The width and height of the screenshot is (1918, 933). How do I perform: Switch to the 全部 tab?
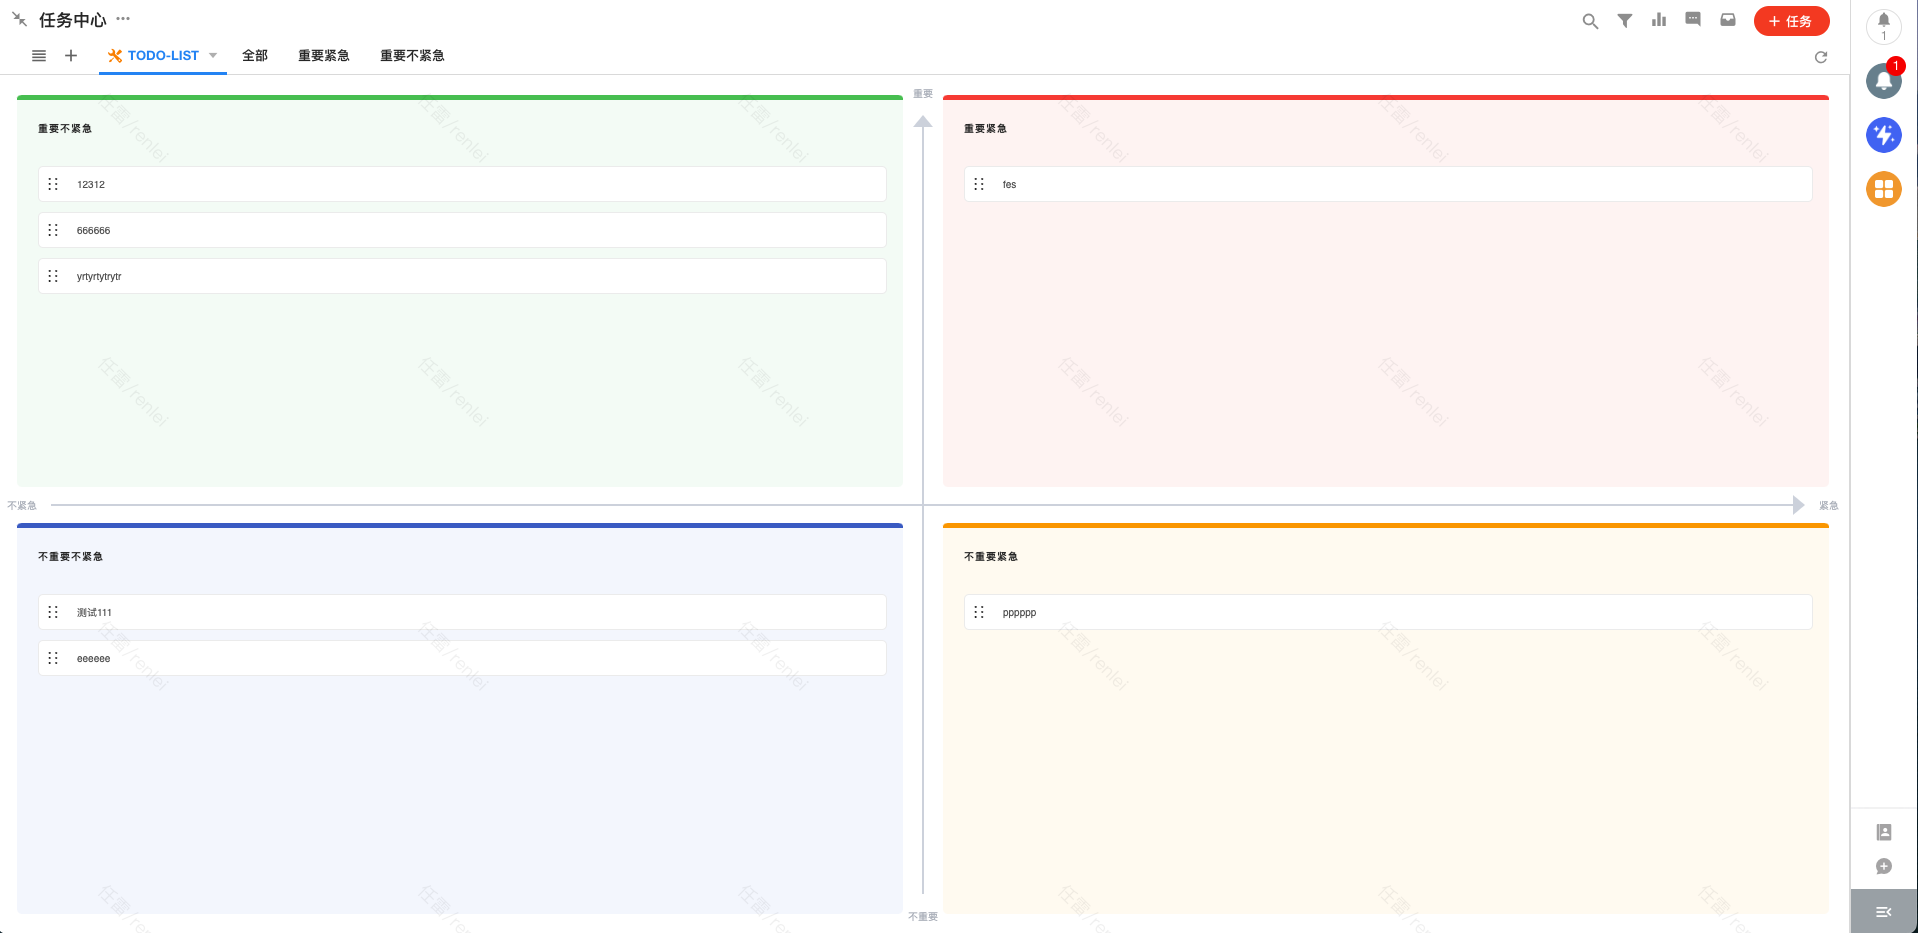tap(255, 56)
